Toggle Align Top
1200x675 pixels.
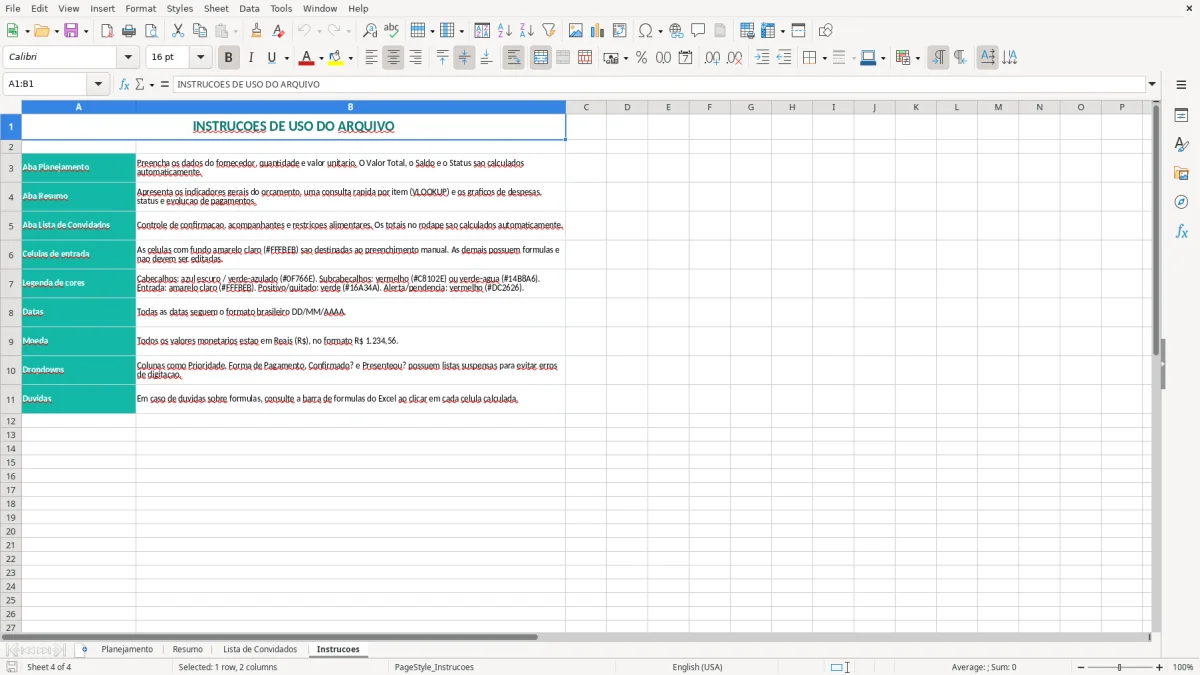442,58
